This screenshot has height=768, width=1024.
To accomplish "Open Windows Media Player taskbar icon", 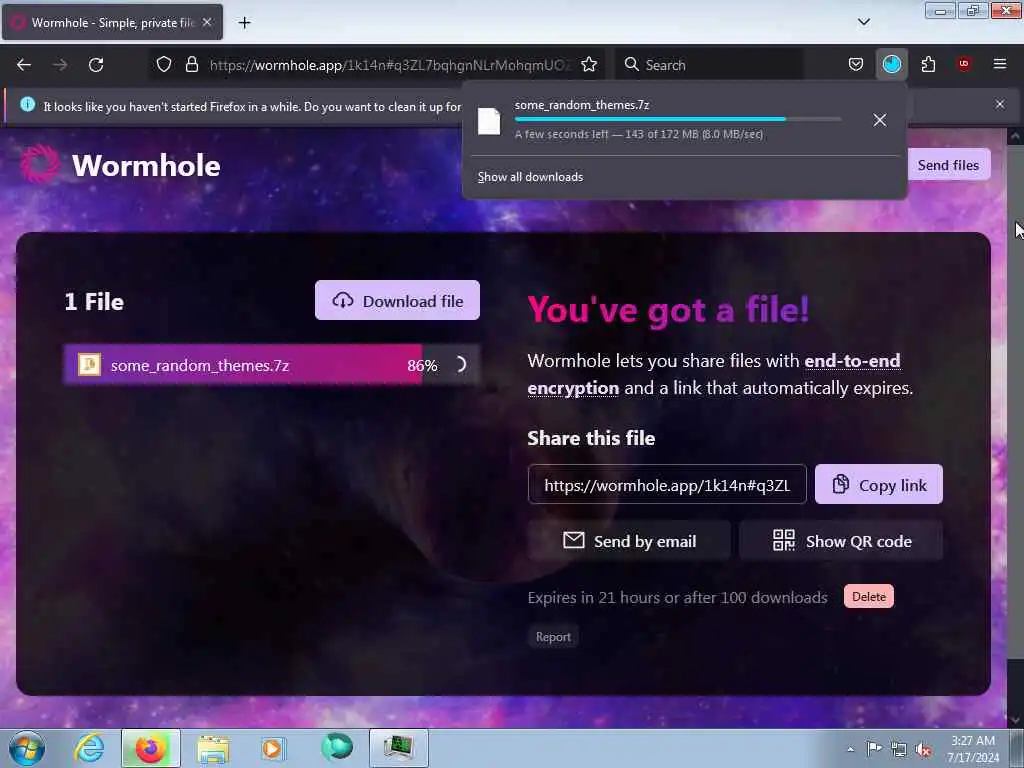I will [273, 748].
